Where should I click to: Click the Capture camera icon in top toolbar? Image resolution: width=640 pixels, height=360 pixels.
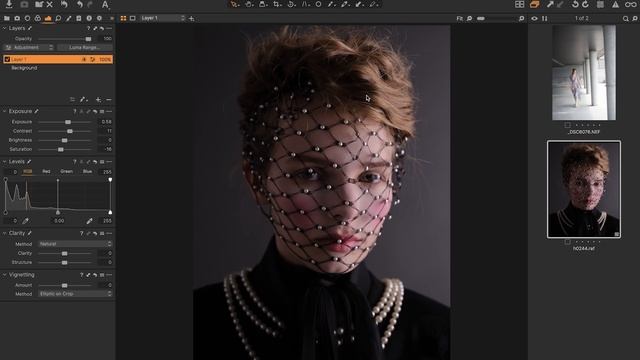(x=24, y=4)
